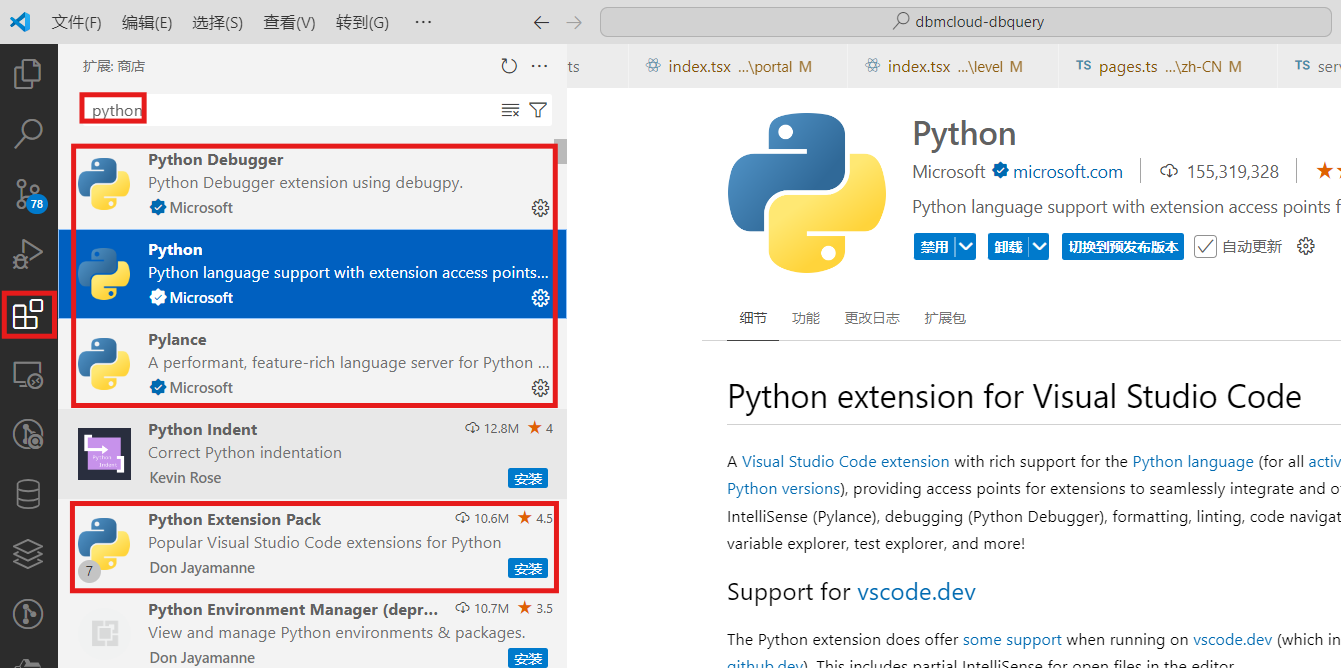Image resolution: width=1341 pixels, height=668 pixels.
Task: Open the stacked layers view icon
Action: pyautogui.click(x=28, y=553)
